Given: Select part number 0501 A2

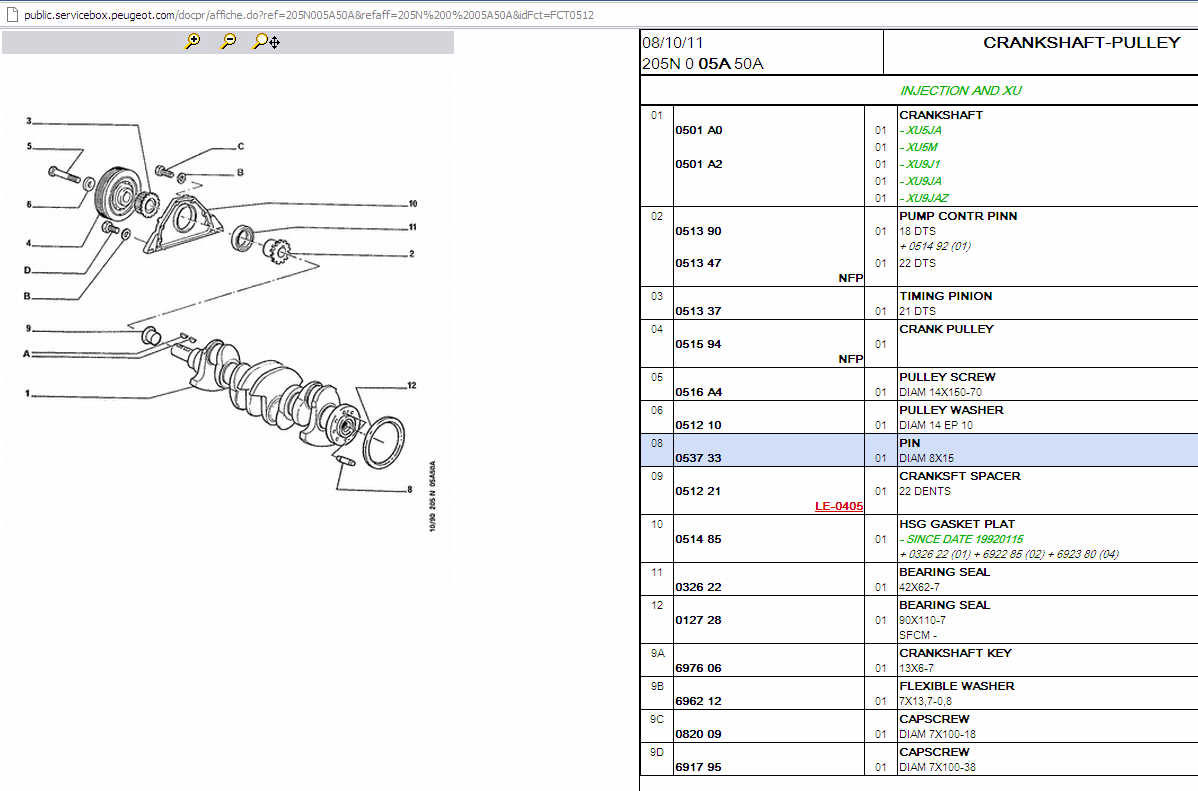Looking at the screenshot, I should coord(698,164).
